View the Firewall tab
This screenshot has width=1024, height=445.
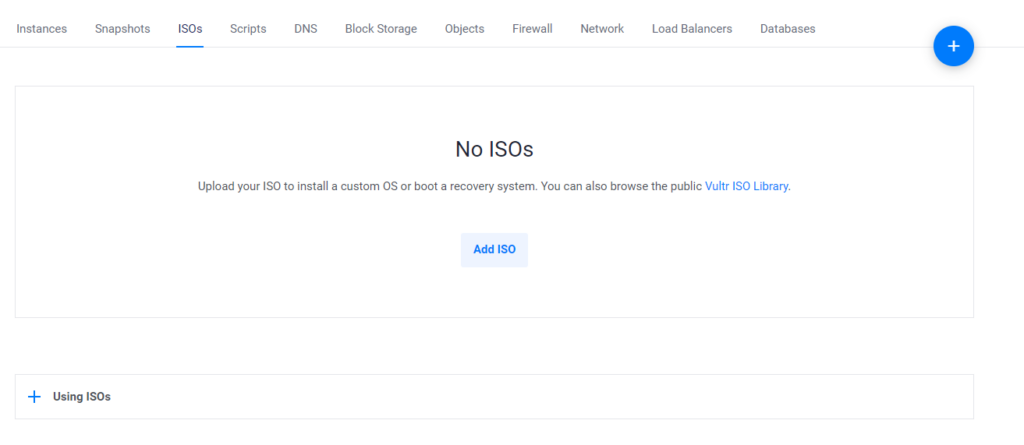[532, 29]
